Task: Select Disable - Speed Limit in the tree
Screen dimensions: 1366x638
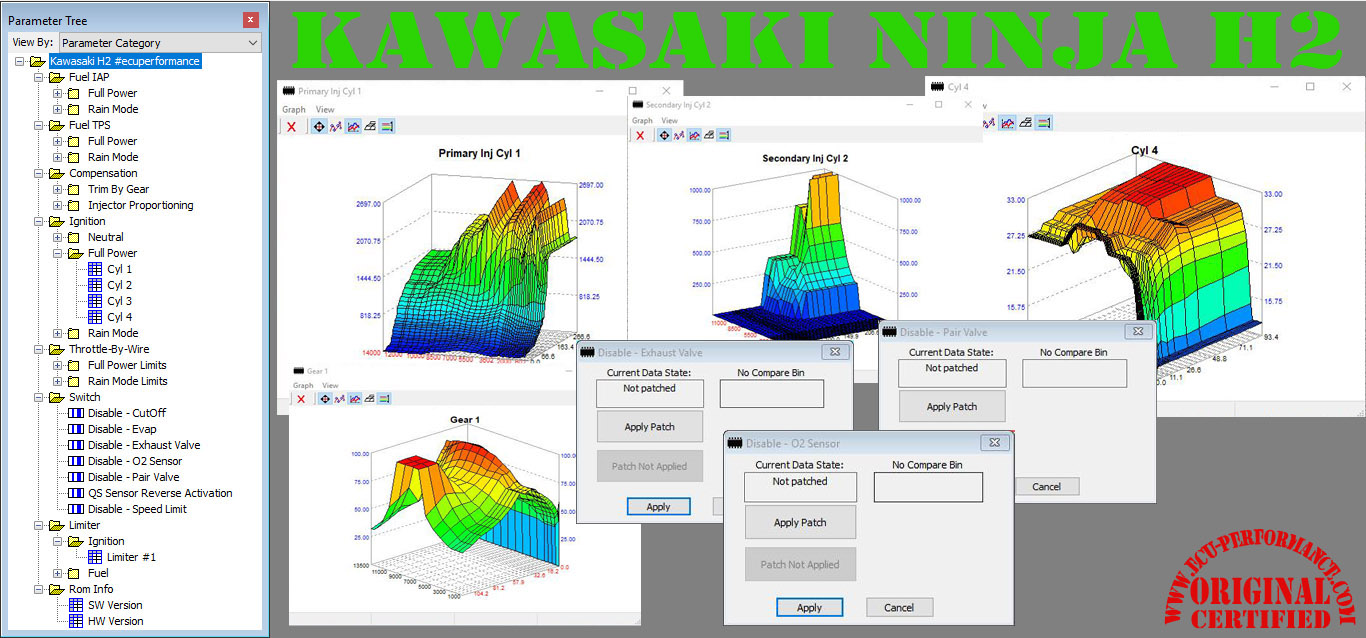Action: 137,509
